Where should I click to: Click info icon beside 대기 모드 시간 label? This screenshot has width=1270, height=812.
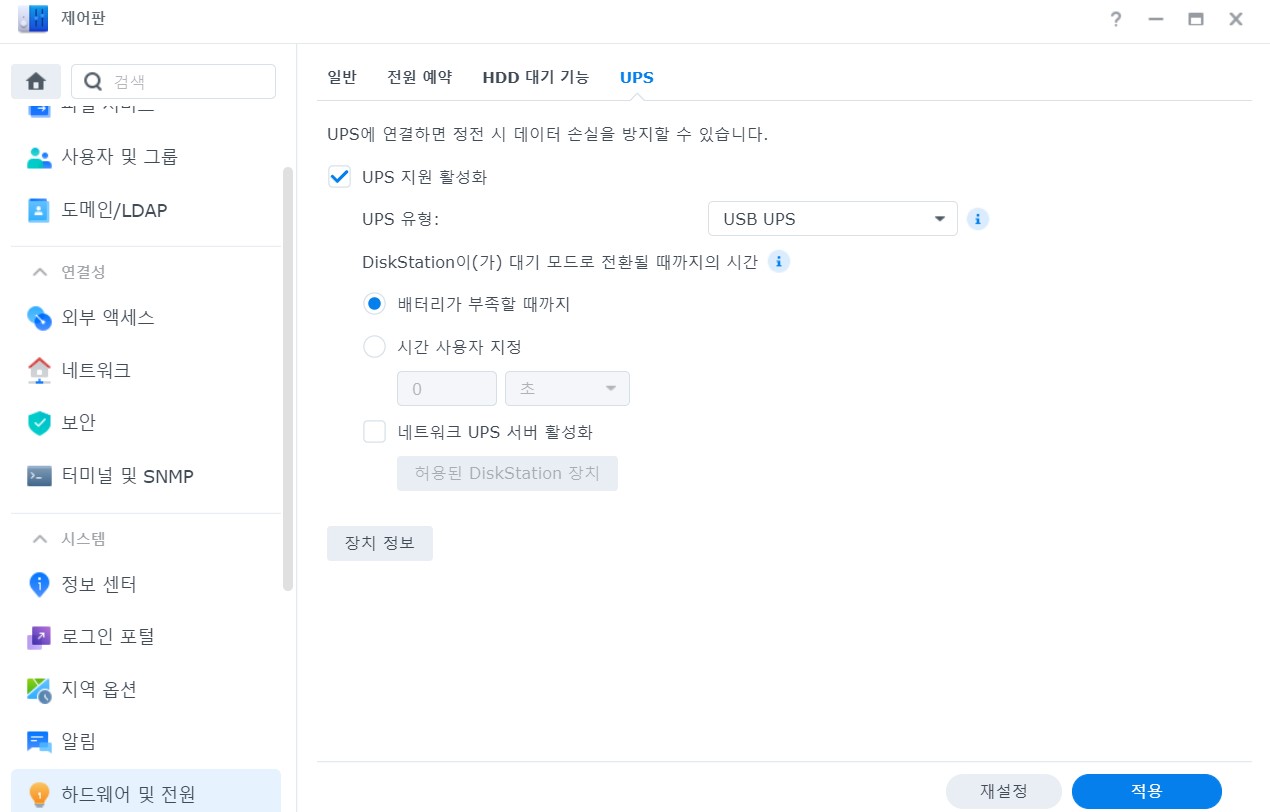778,262
